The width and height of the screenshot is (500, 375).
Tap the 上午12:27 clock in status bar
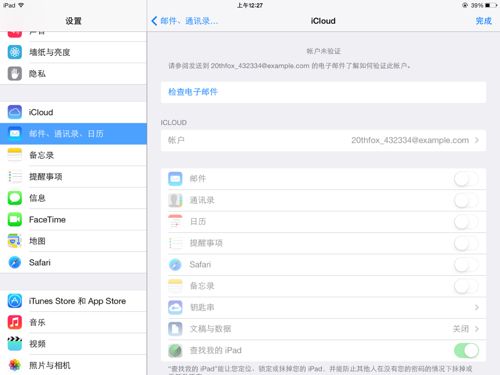coord(250,5)
